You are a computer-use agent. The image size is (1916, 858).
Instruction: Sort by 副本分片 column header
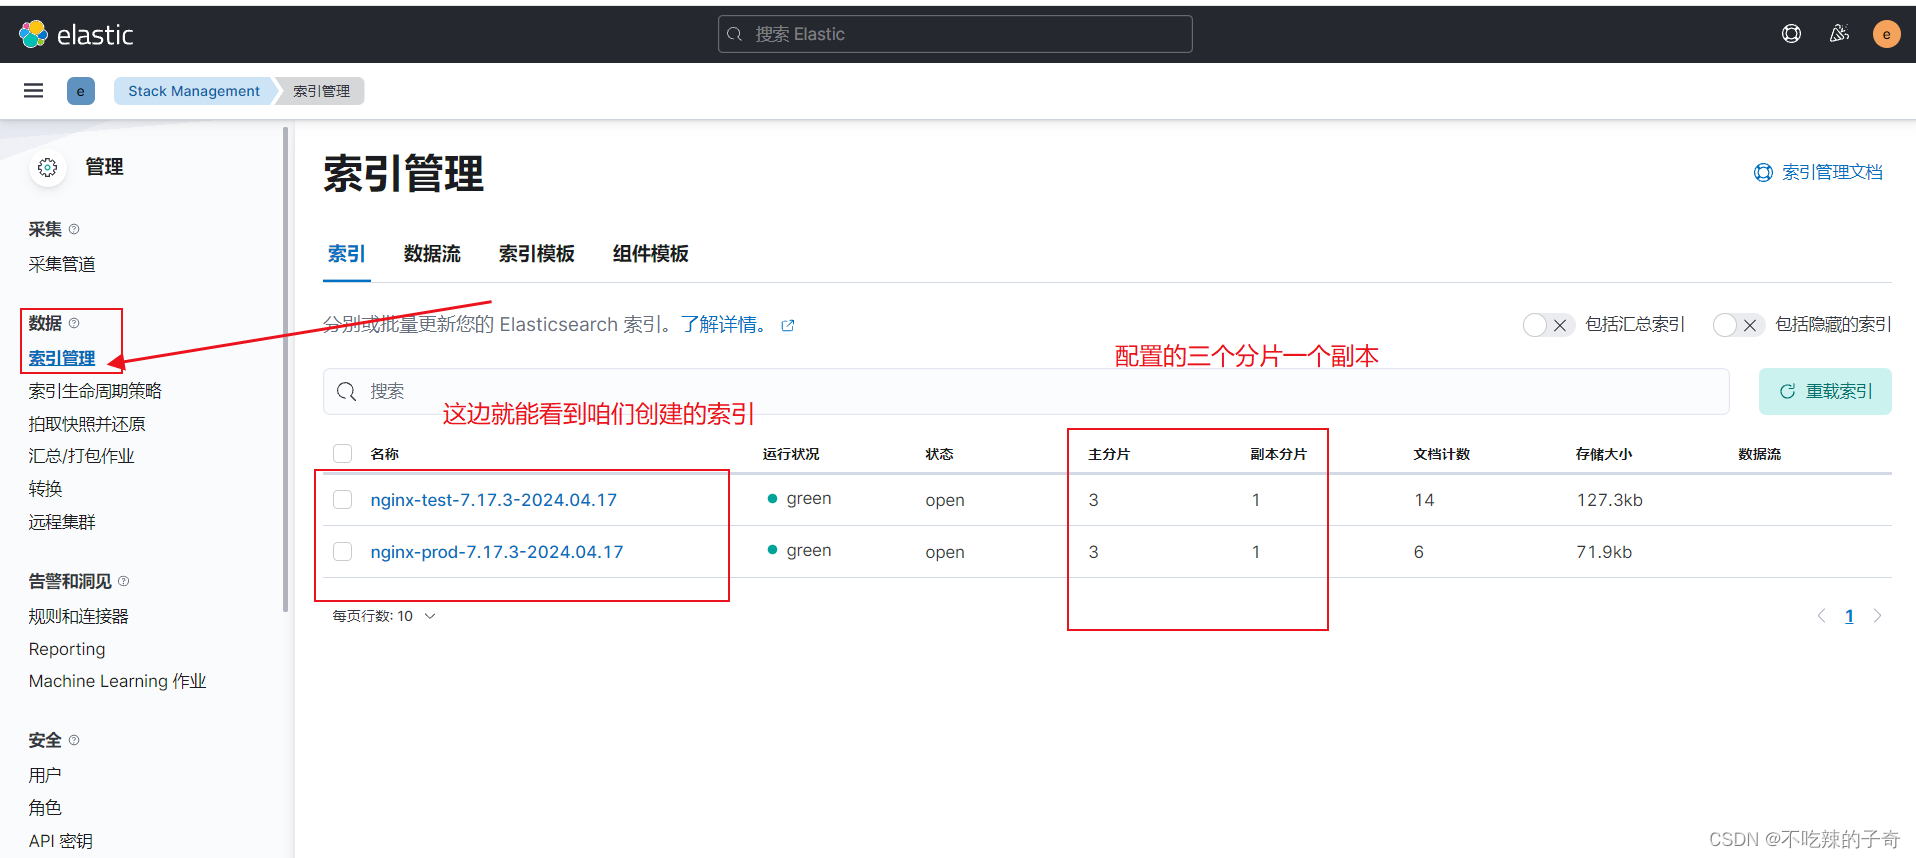tap(1278, 454)
